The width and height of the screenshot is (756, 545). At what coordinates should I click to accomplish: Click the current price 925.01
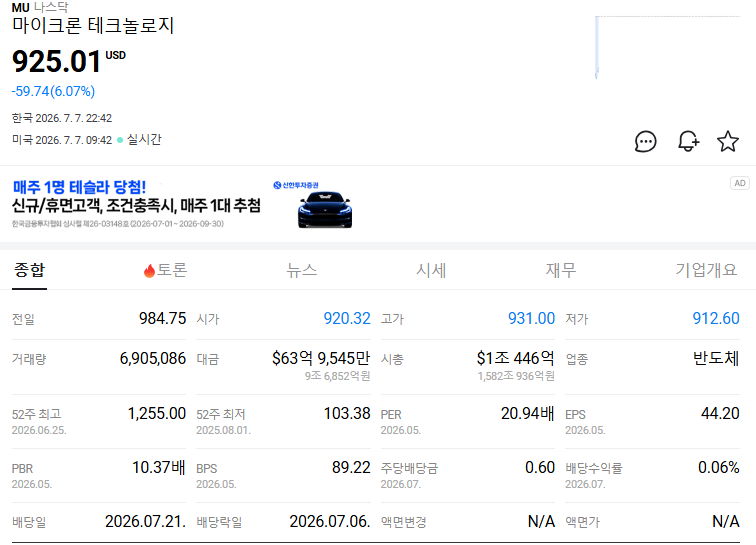(x=57, y=62)
